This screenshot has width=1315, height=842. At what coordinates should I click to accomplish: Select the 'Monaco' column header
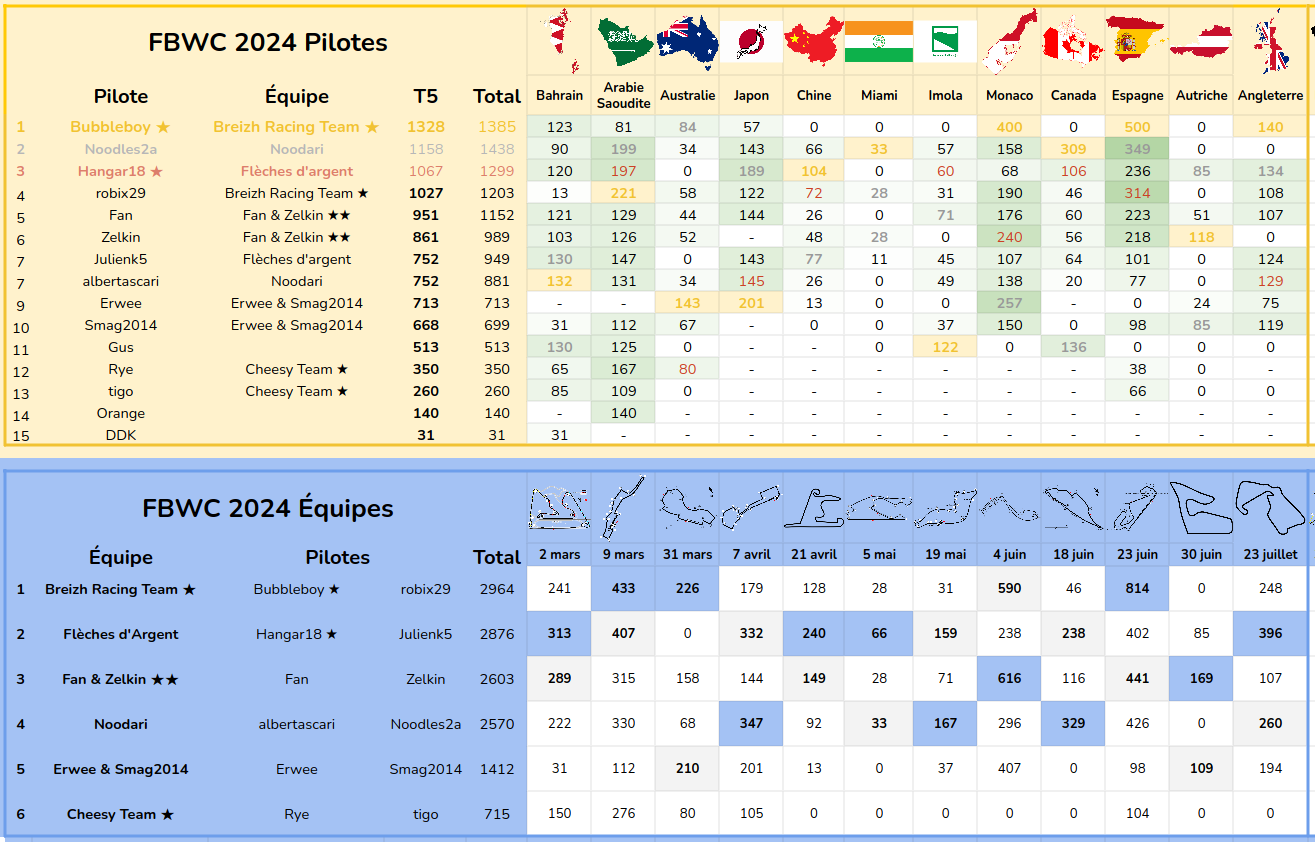[1009, 96]
